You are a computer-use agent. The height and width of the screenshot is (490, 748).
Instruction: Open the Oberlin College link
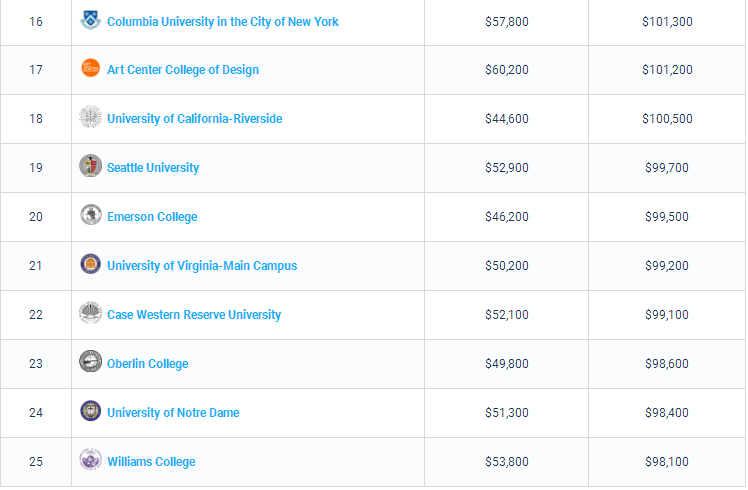[x=147, y=364]
